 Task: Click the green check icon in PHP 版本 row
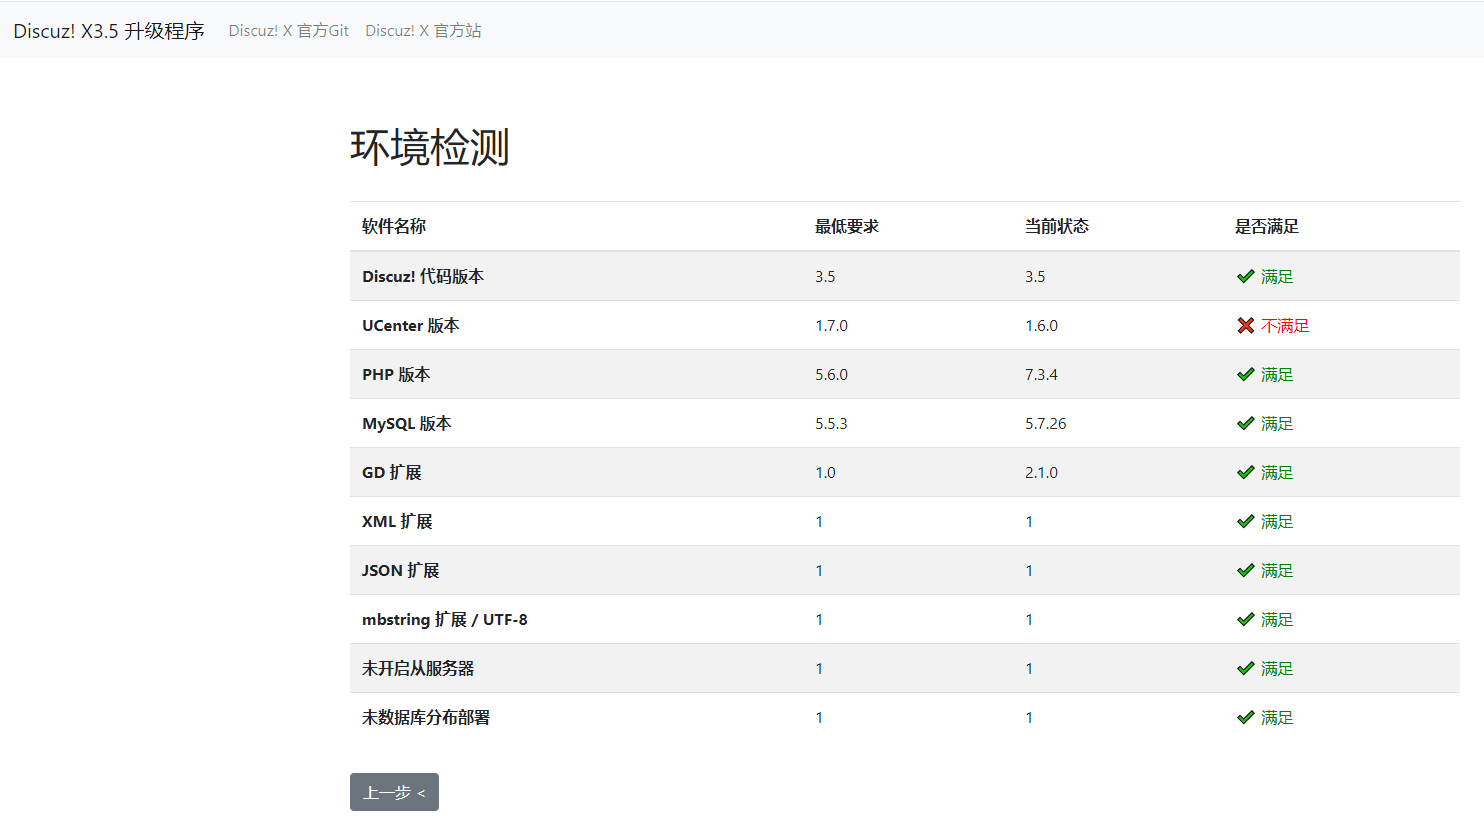1245,374
